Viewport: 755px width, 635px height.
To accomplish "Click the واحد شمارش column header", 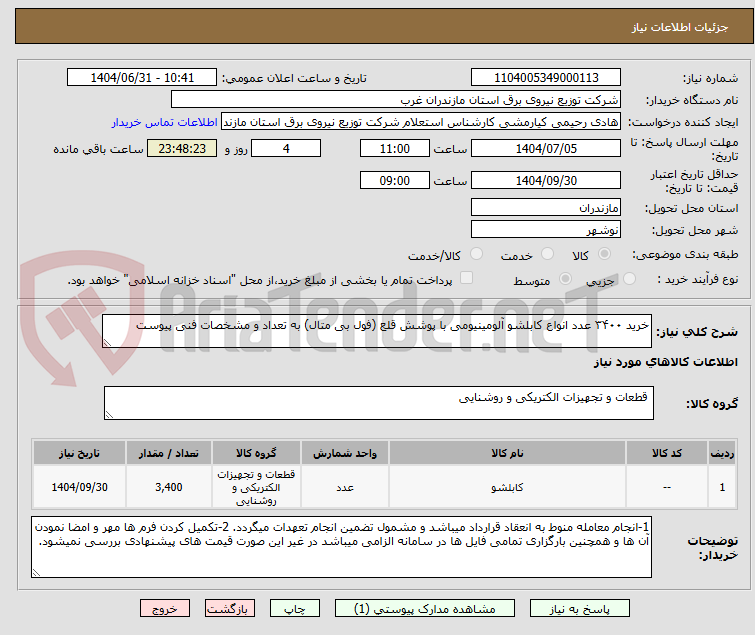I will coord(345,453).
